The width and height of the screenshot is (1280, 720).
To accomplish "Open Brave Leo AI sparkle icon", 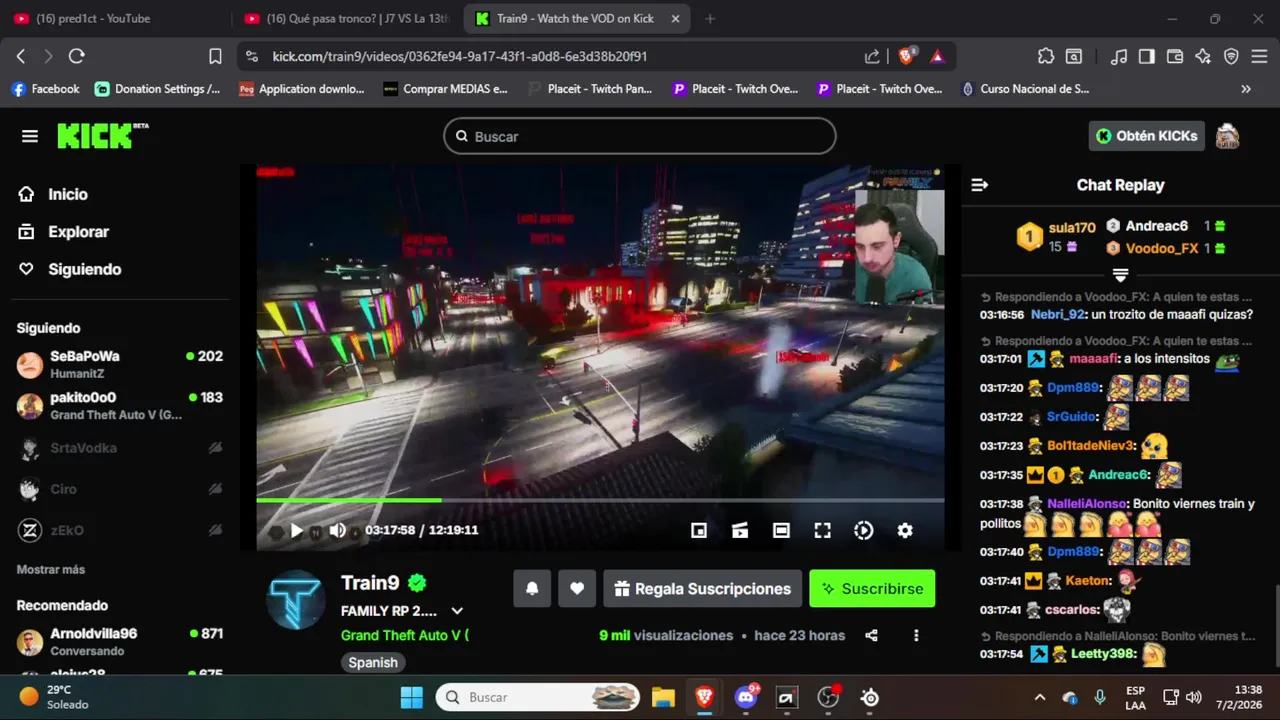I will [1203, 57].
